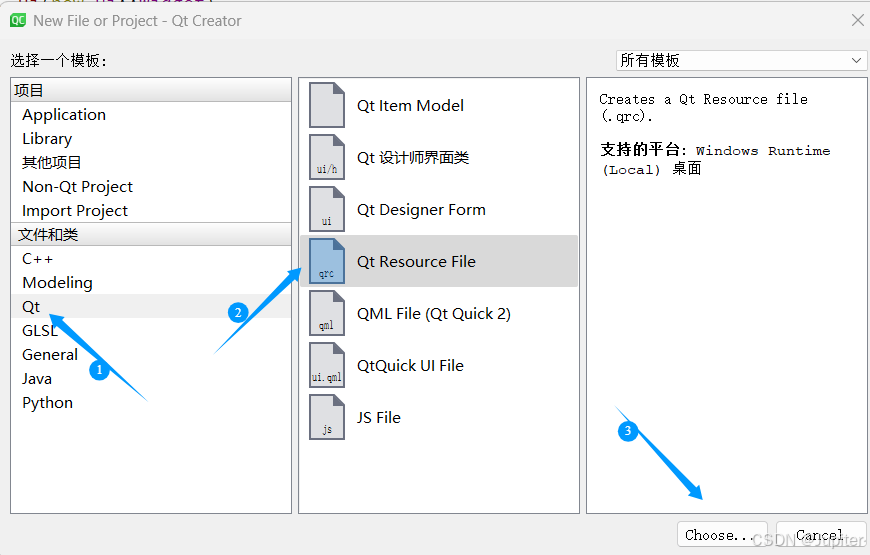Click the ui.qml QtQuick UI File icon
870x555 pixels.
327,365
